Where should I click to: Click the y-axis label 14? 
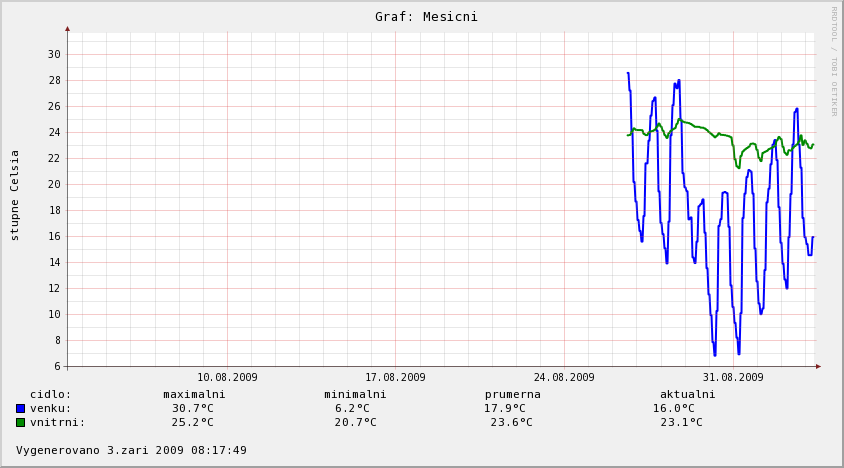point(54,262)
